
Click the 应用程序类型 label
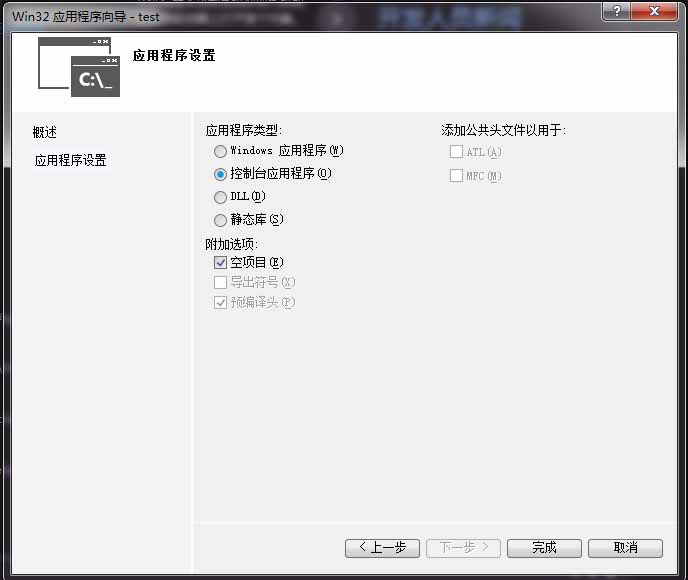pos(244,130)
